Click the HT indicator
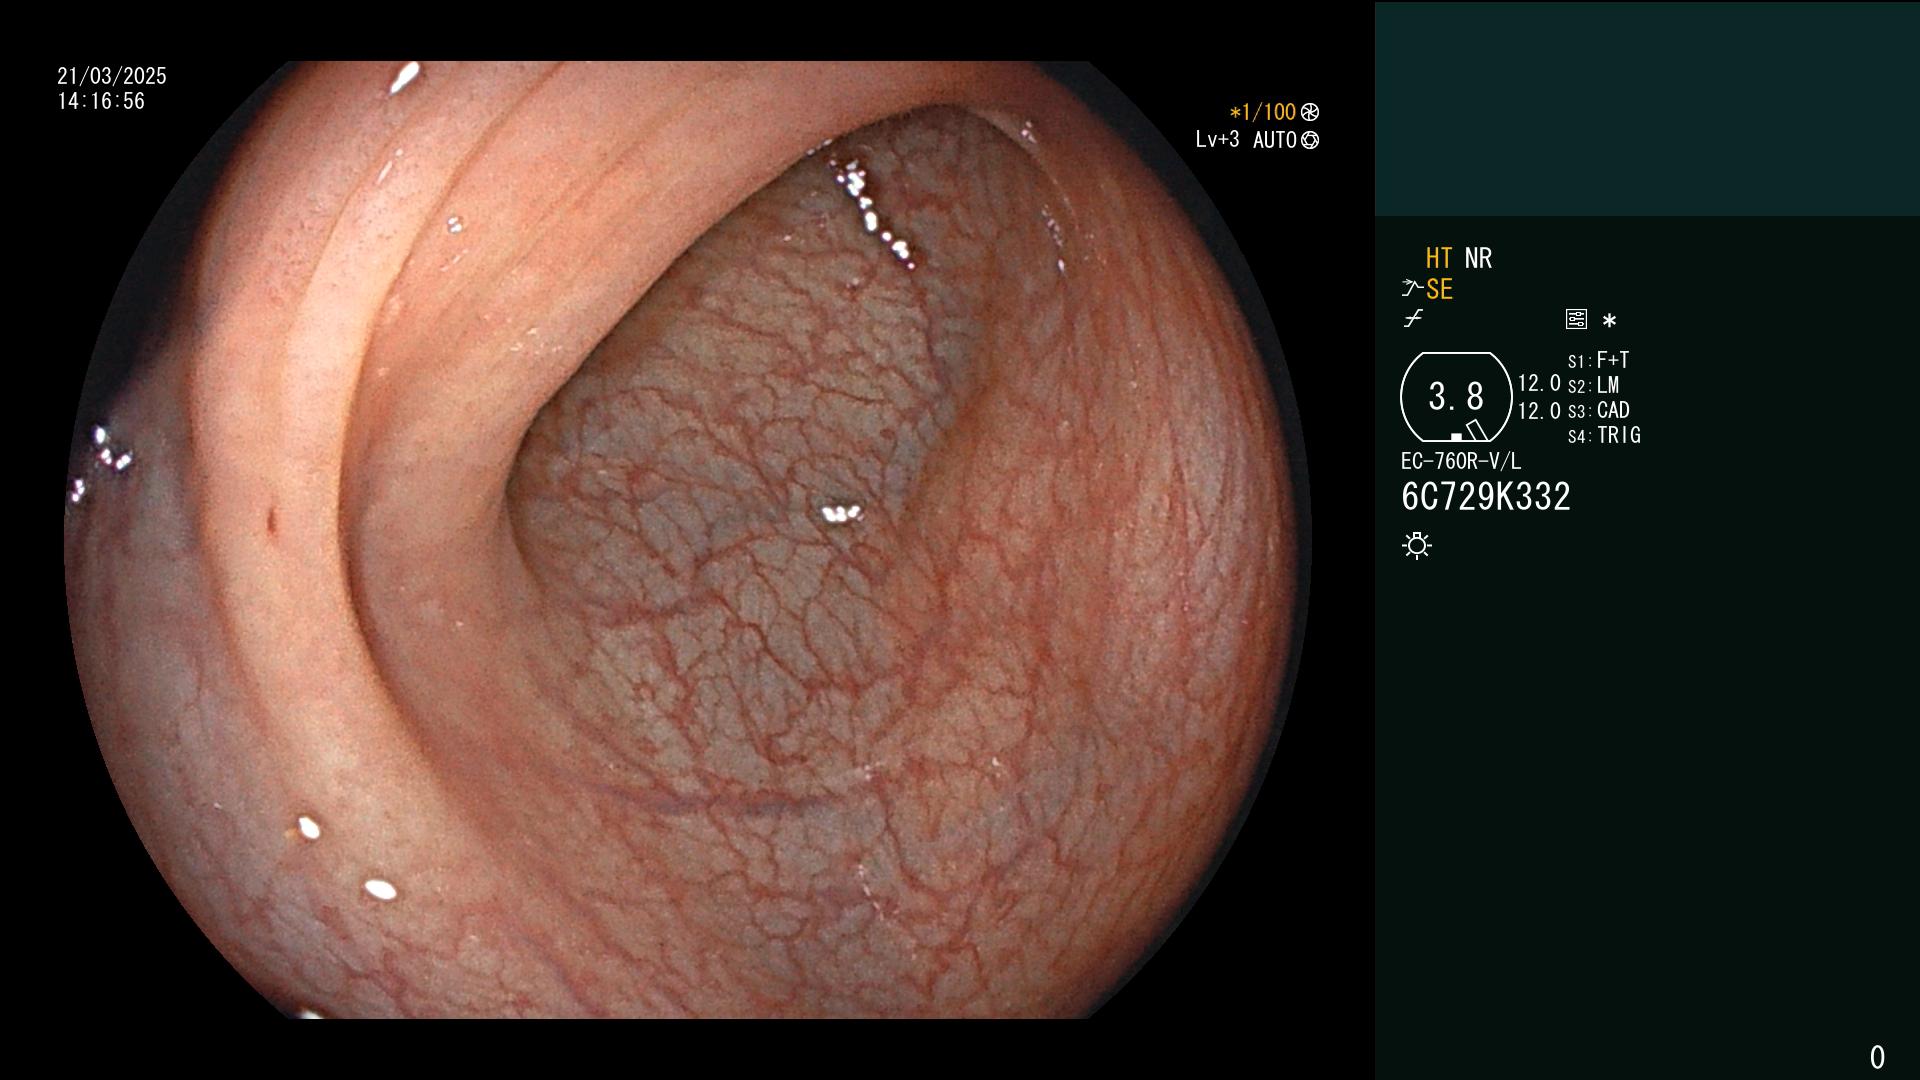 click(1439, 258)
